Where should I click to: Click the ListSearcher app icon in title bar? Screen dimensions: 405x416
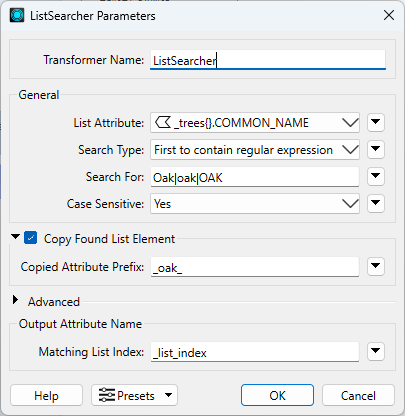(17, 15)
